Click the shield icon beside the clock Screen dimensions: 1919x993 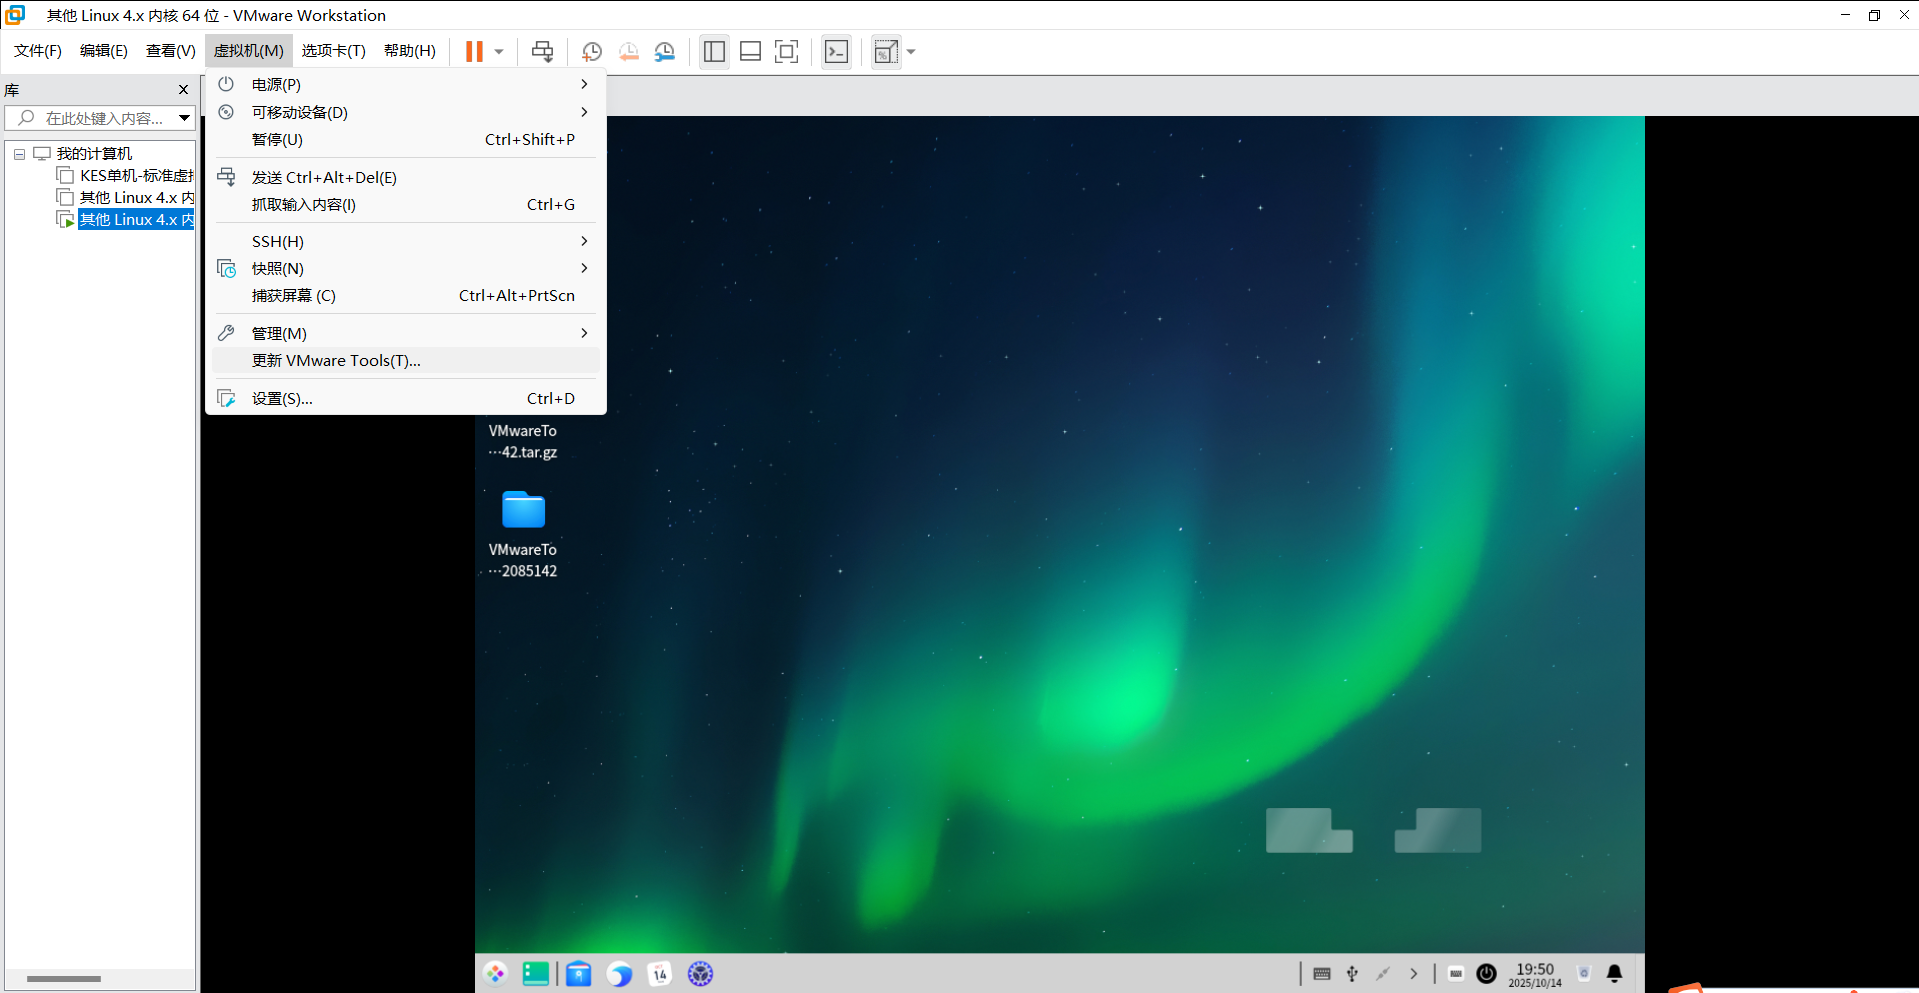(x=1583, y=973)
